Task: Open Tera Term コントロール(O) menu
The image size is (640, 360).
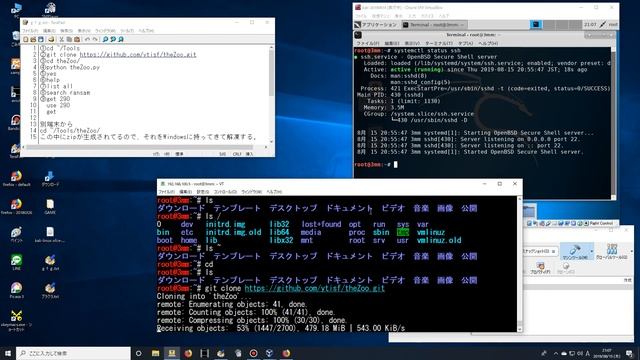Action: [225, 191]
